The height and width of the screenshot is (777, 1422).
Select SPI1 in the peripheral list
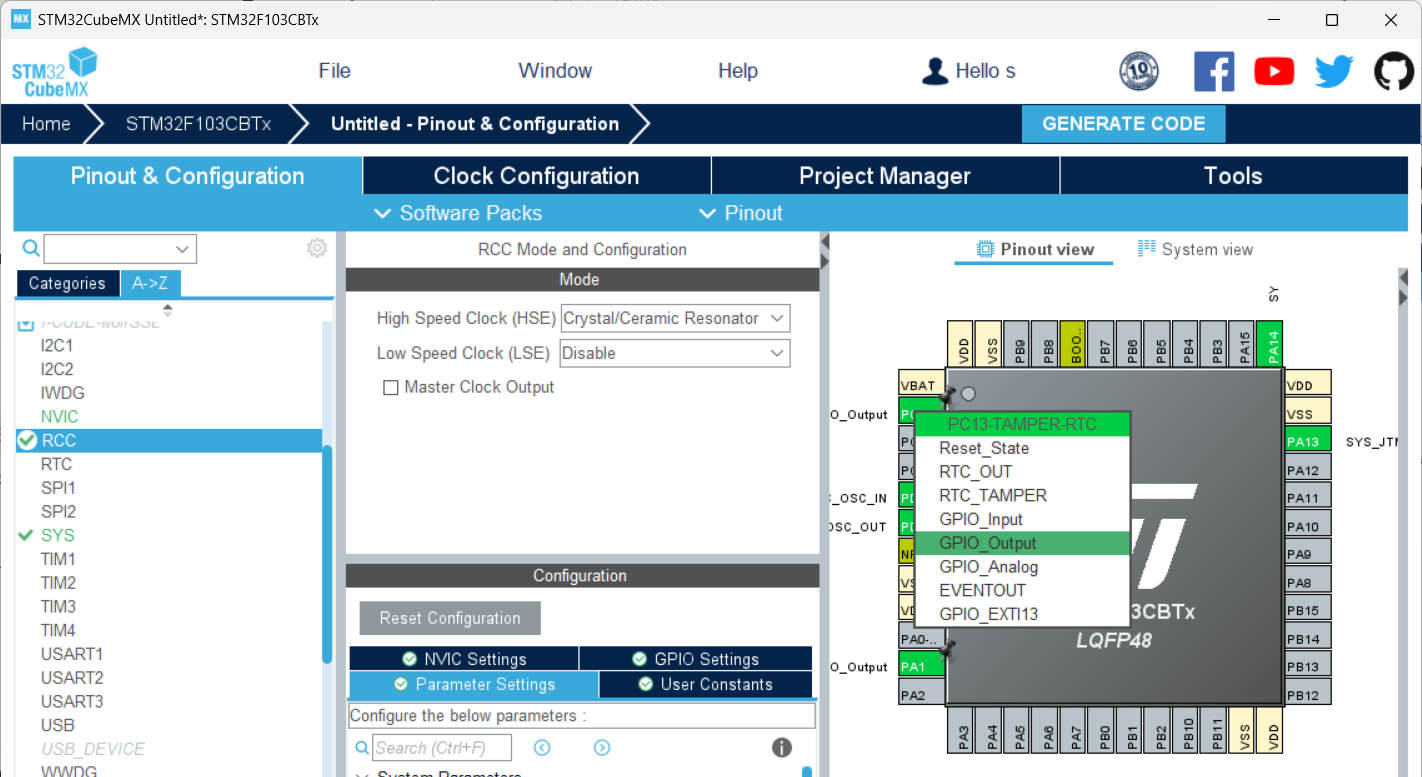[x=58, y=488]
